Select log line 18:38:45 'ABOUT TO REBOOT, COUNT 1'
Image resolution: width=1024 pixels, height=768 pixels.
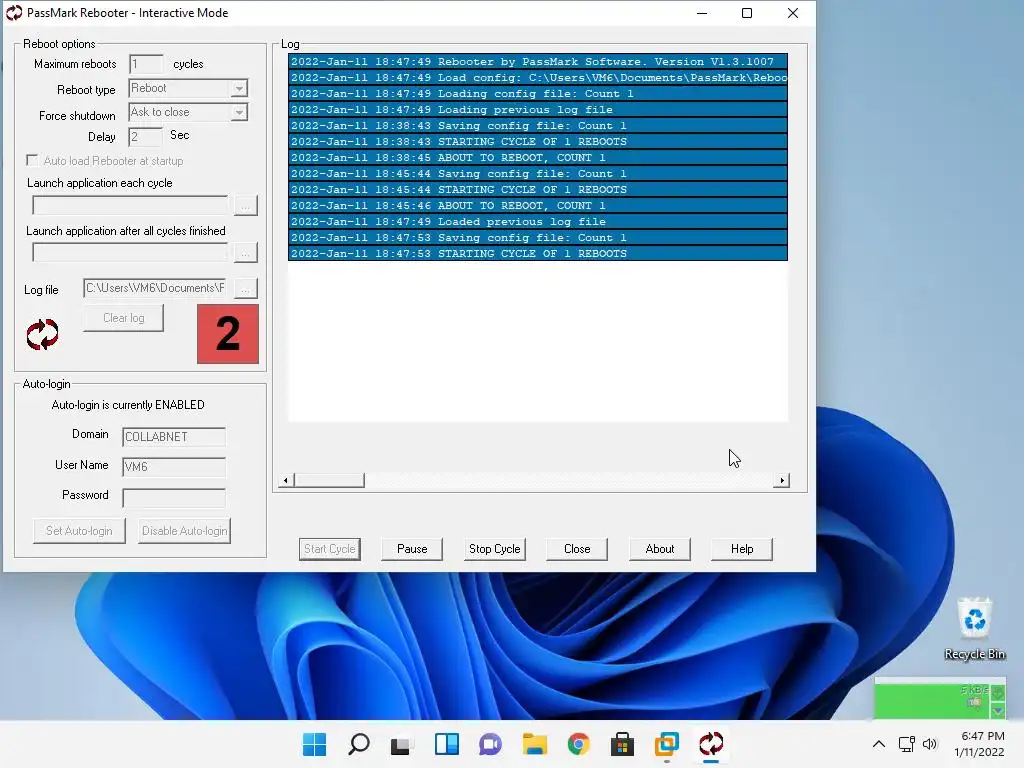[537, 157]
